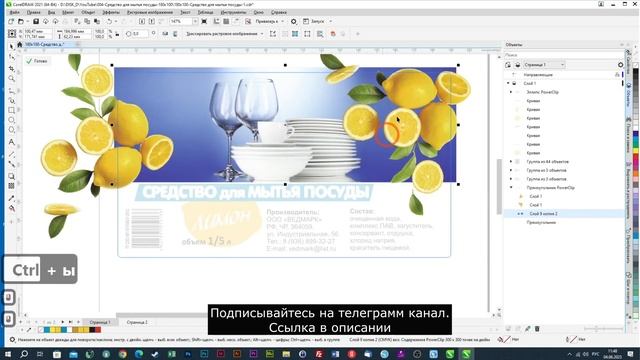Open the Objects panel settings gear
Screen dimensions: 640x360
[x=620, y=65]
